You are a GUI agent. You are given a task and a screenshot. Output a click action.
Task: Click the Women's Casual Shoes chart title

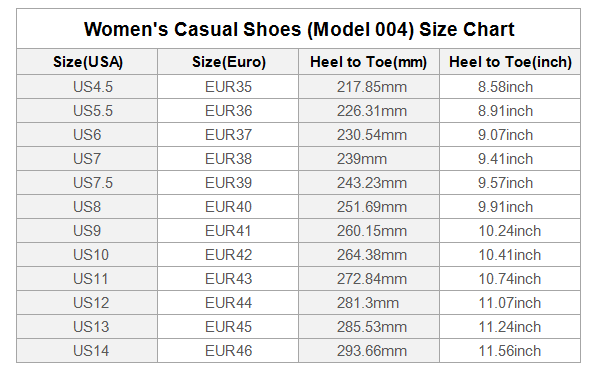click(299, 29)
